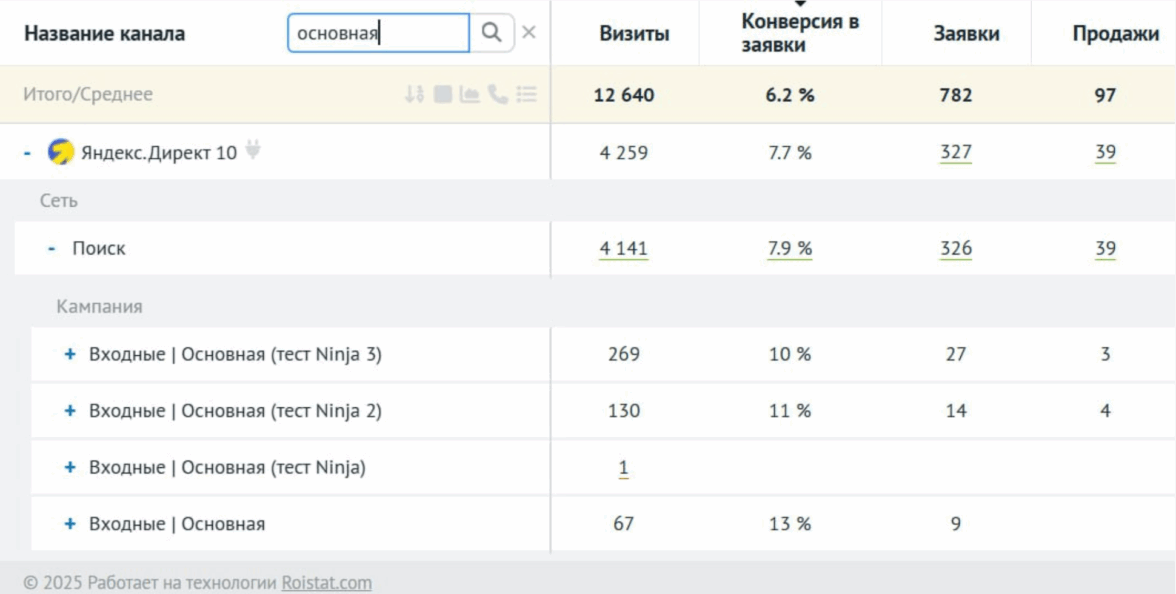Click the phone calls icon in totals row
The height and width of the screenshot is (594, 1176).
pos(498,95)
